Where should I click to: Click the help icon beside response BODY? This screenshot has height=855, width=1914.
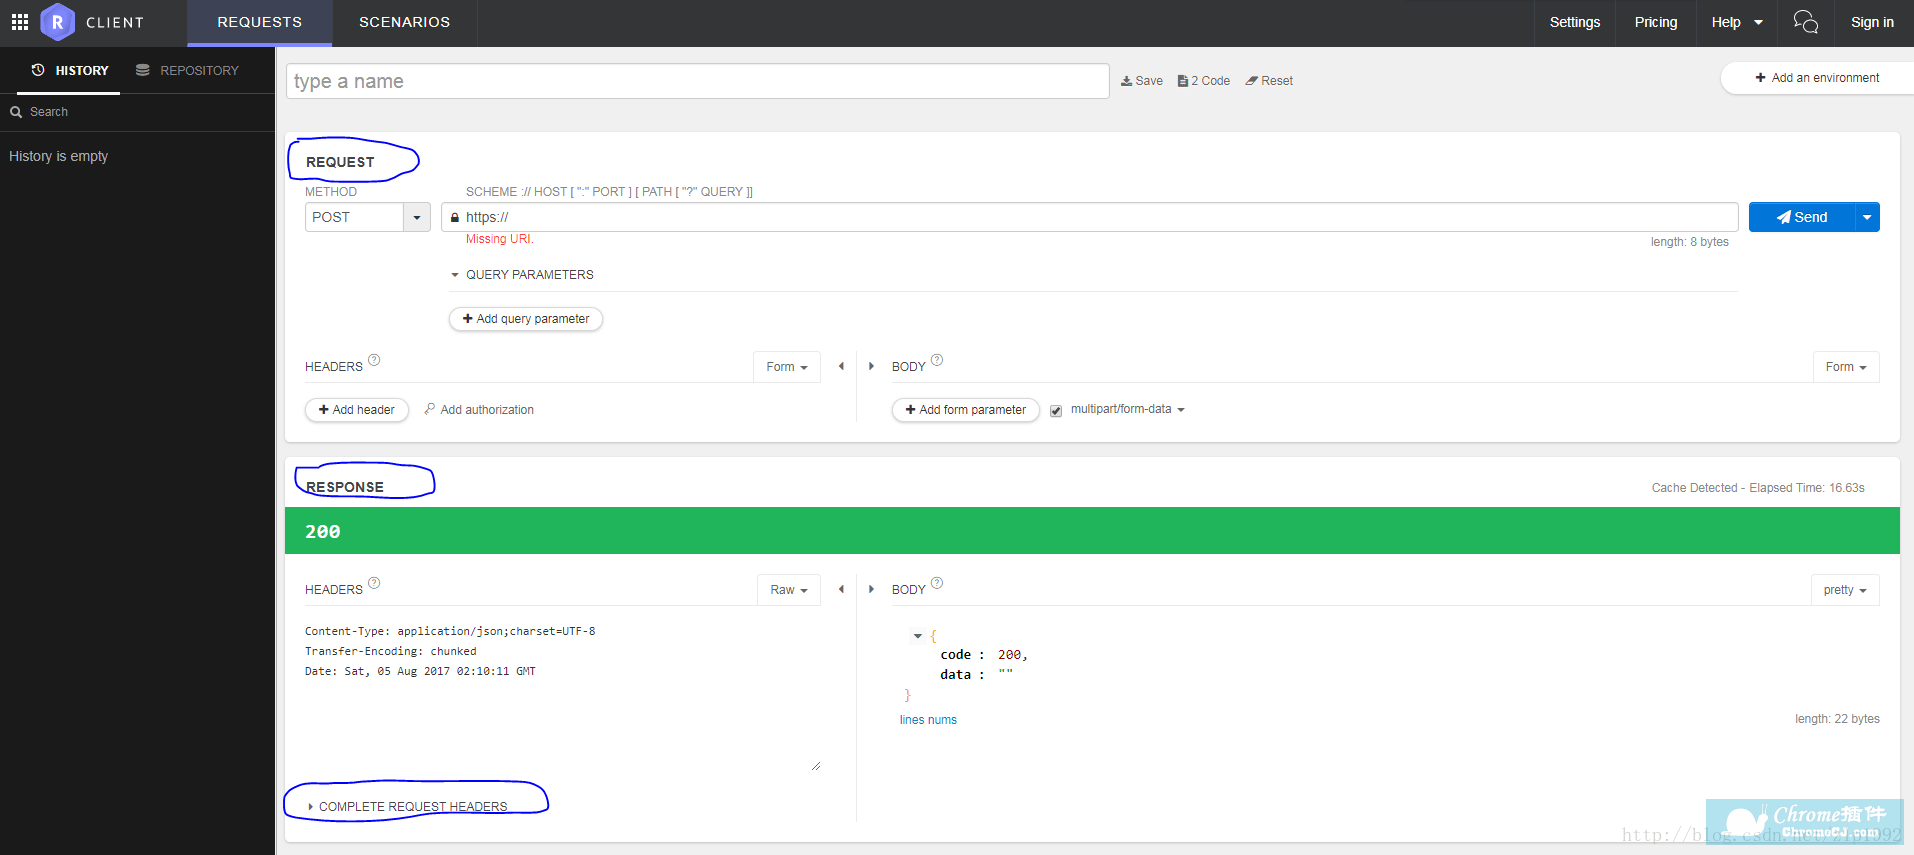[x=937, y=583]
